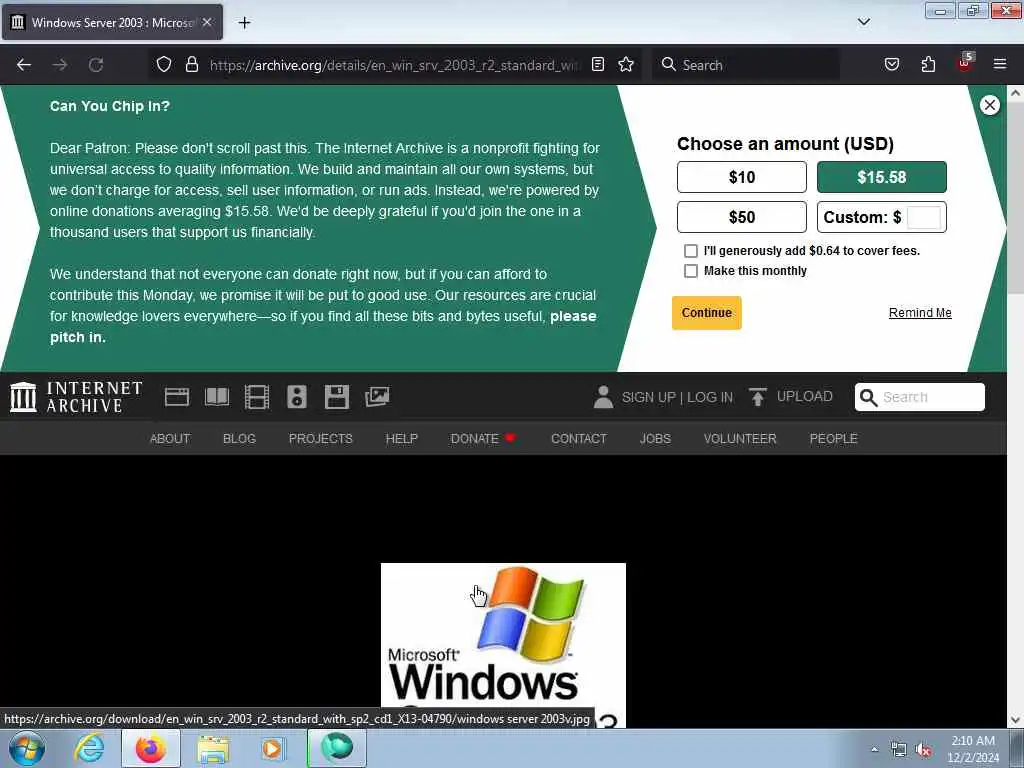The height and width of the screenshot is (768, 1024).
Task: Select the $50 donation amount
Action: point(742,217)
